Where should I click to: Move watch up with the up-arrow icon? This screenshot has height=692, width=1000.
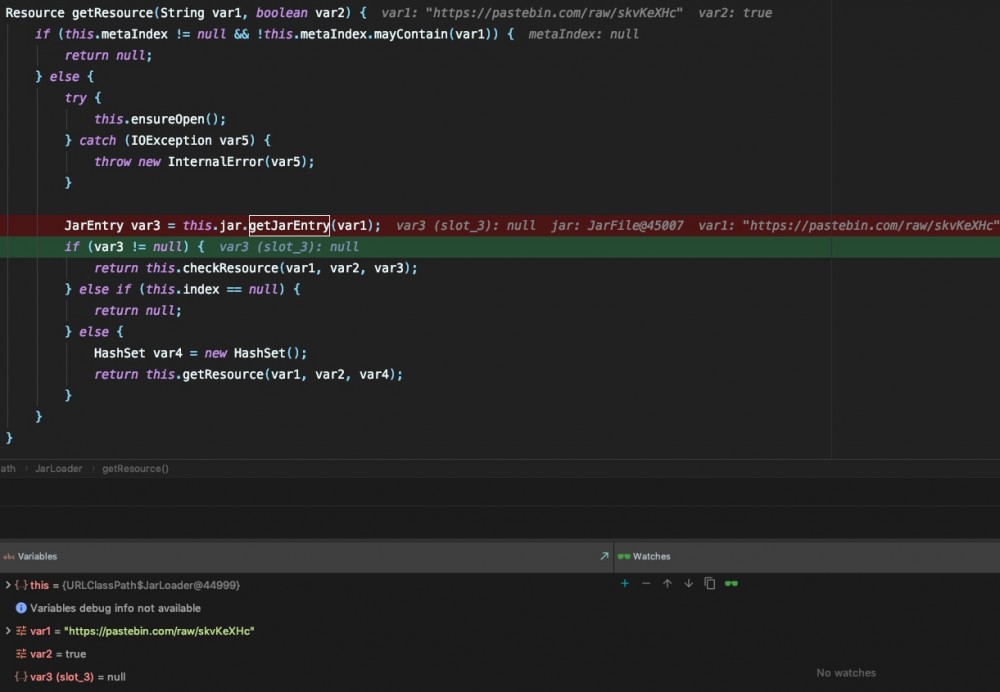[667, 583]
